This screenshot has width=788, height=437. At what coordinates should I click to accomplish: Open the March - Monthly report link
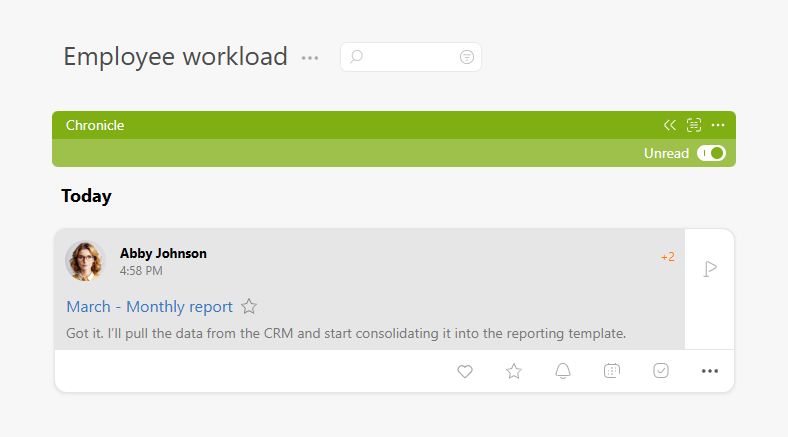pos(149,307)
